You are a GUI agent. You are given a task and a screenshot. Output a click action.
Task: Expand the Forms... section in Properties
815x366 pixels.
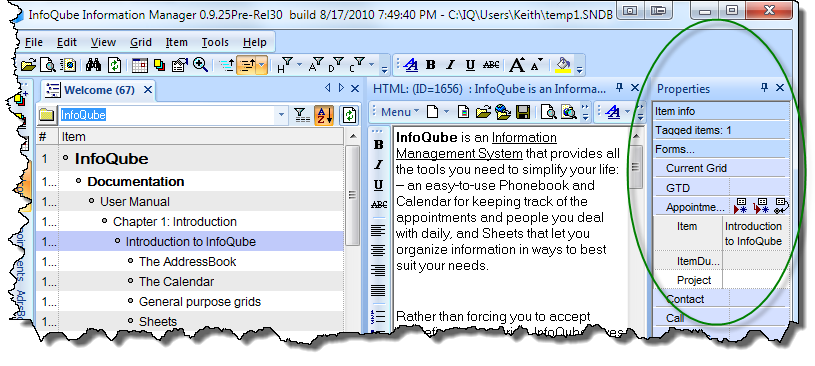point(722,150)
